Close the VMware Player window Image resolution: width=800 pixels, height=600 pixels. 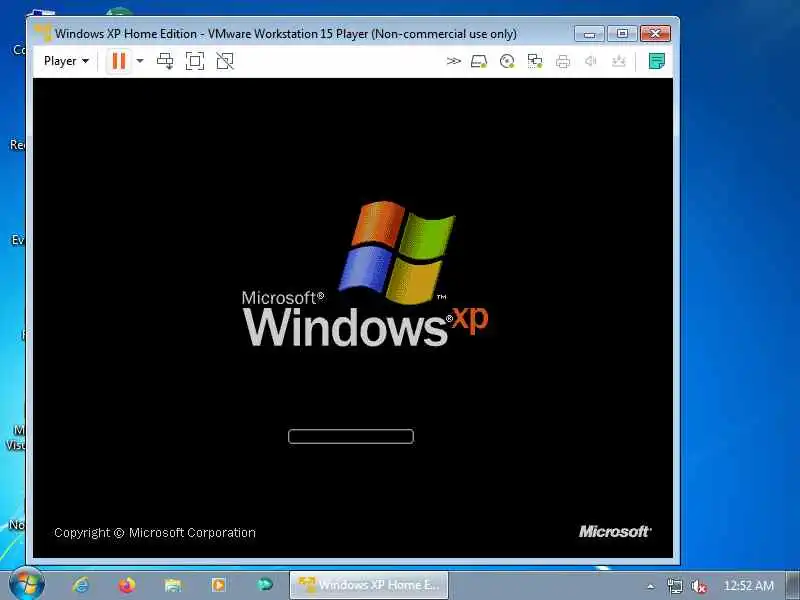[656, 34]
